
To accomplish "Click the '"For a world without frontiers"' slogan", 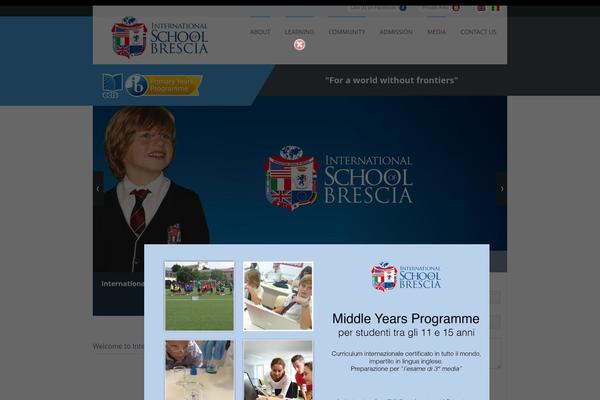I will tap(391, 80).
